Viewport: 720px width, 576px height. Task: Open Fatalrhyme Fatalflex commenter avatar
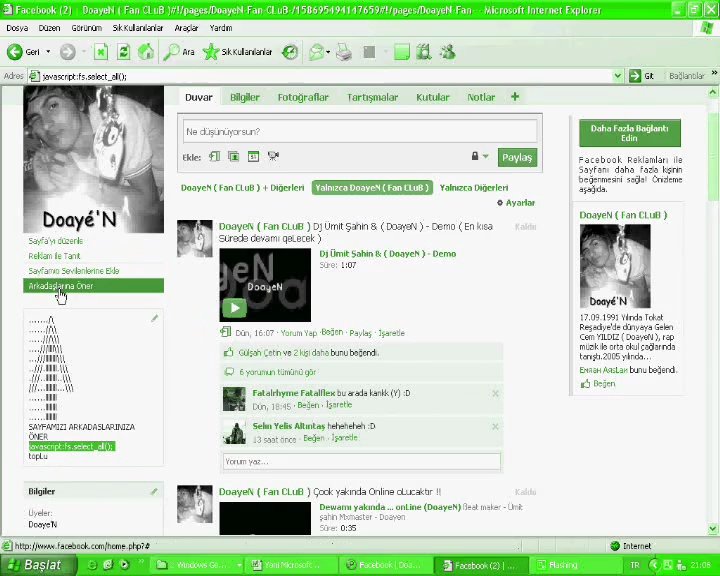(234, 399)
